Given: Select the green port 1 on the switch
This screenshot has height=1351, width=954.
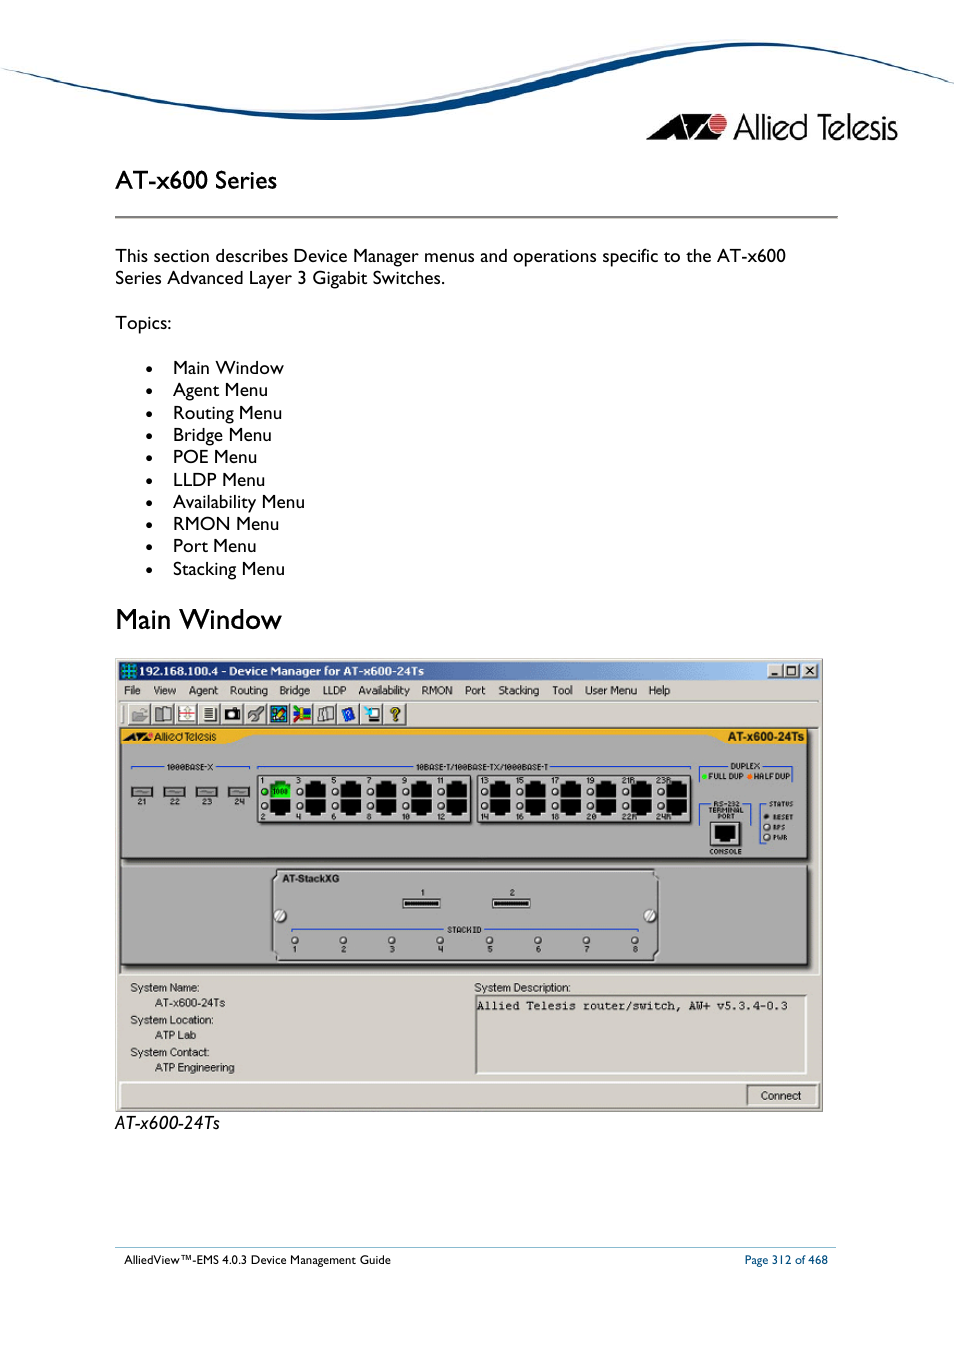Looking at the screenshot, I should [280, 790].
